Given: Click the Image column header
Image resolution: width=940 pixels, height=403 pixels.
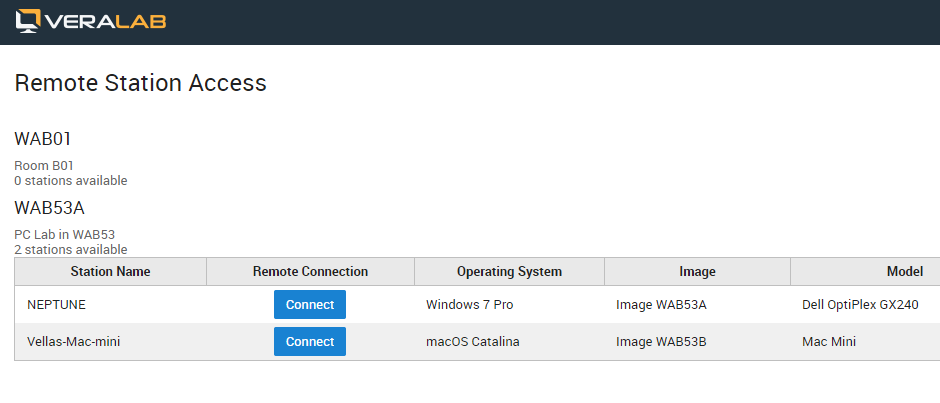Looking at the screenshot, I should coord(697,272).
